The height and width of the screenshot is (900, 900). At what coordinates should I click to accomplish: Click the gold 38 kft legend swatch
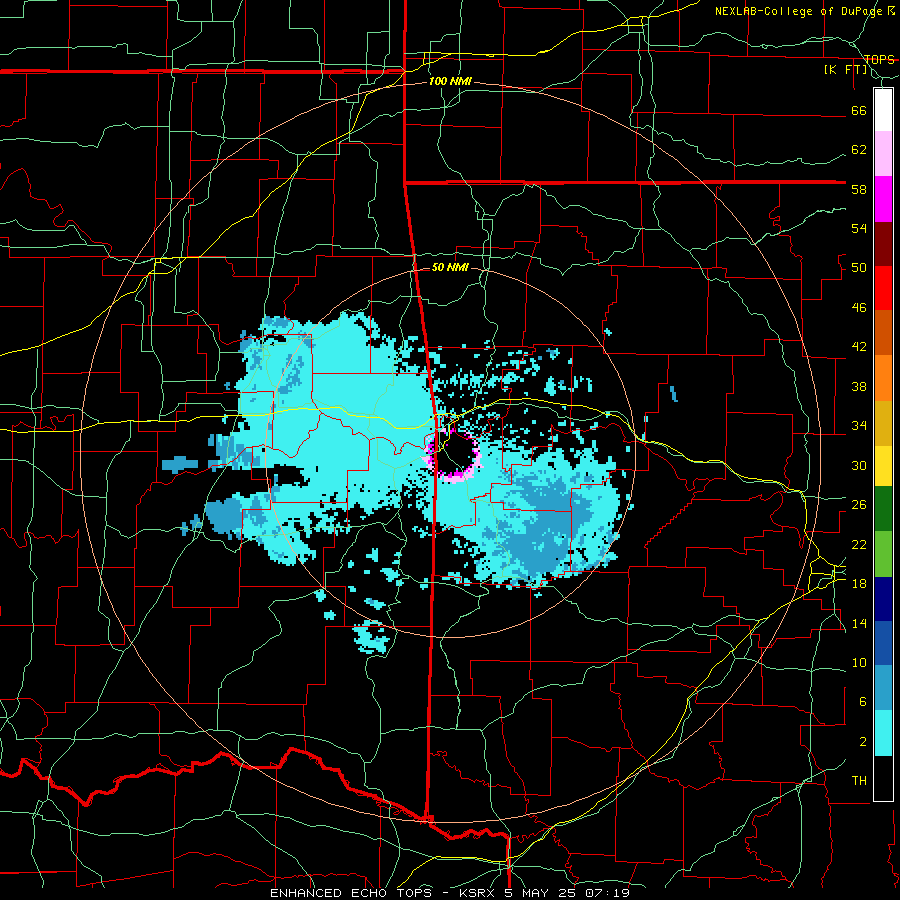tap(883, 423)
